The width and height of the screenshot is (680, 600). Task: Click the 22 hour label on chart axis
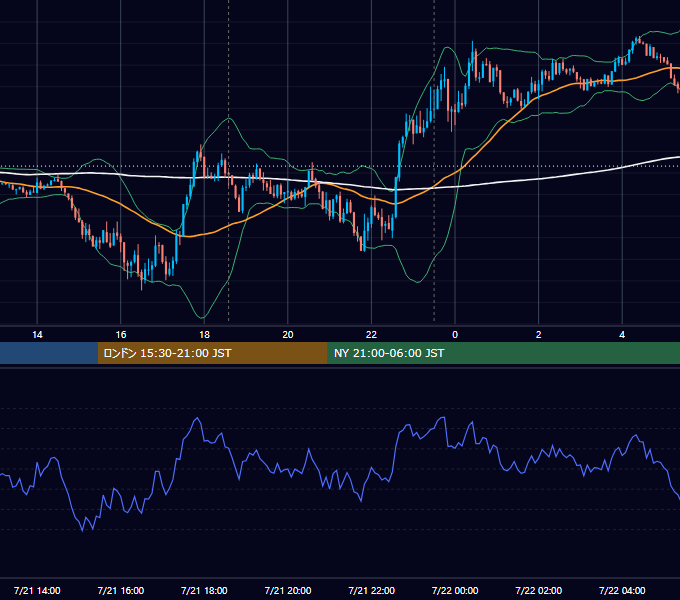(x=371, y=335)
